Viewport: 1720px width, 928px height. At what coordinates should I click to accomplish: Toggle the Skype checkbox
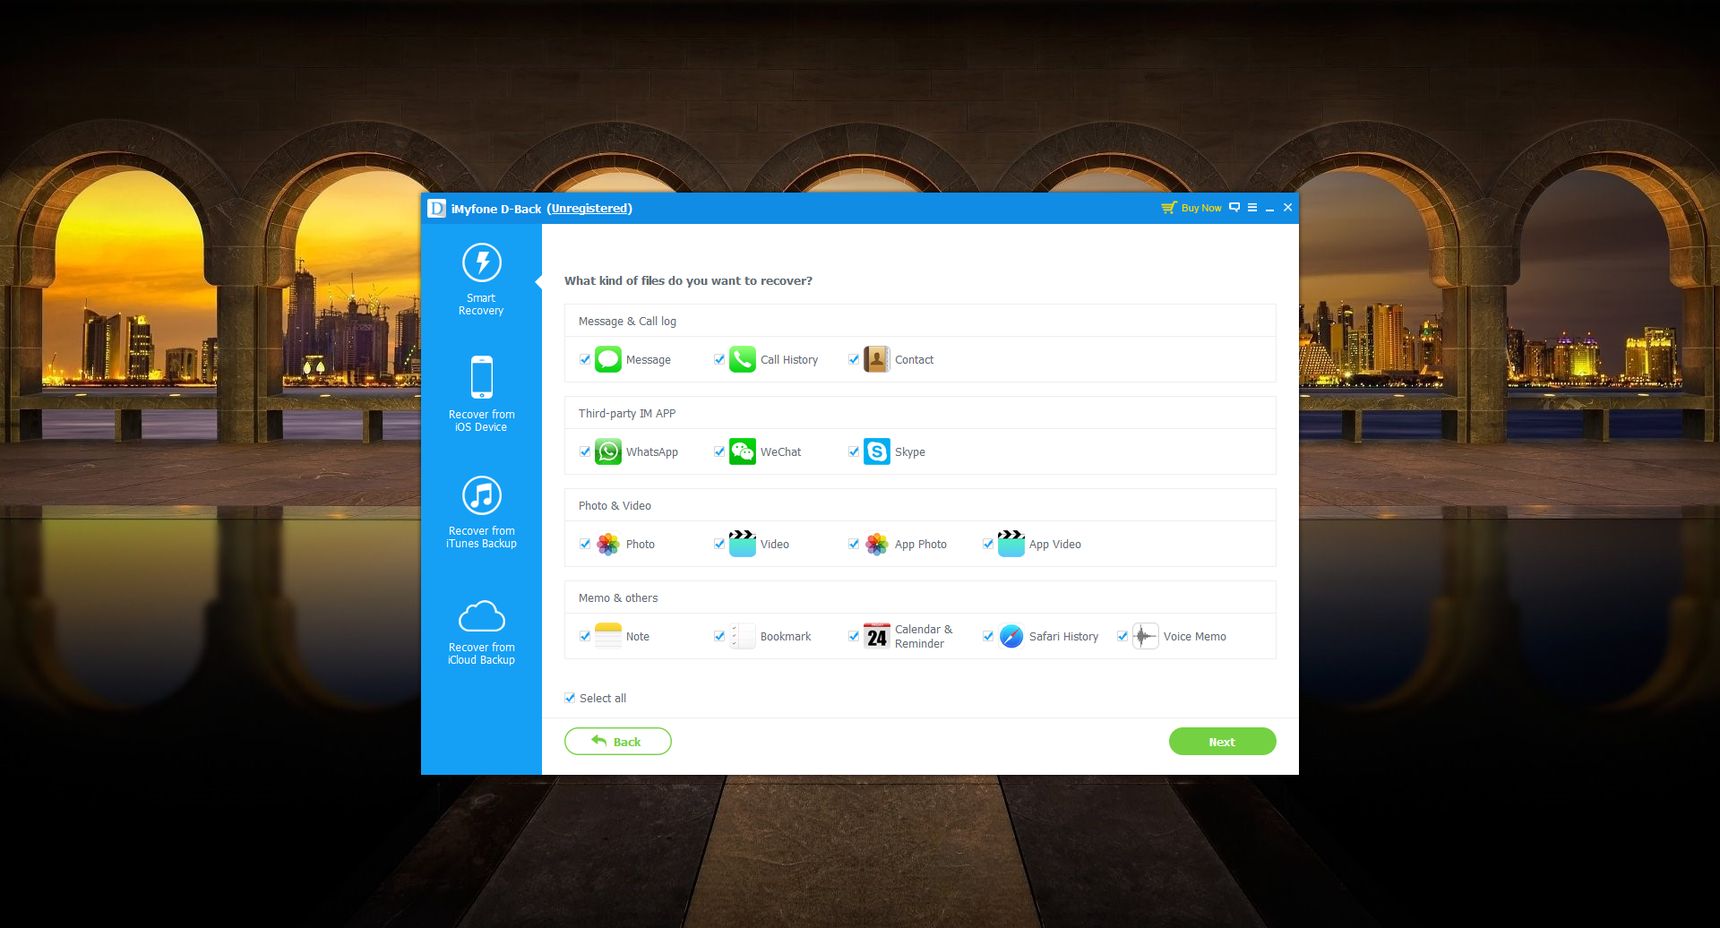853,451
